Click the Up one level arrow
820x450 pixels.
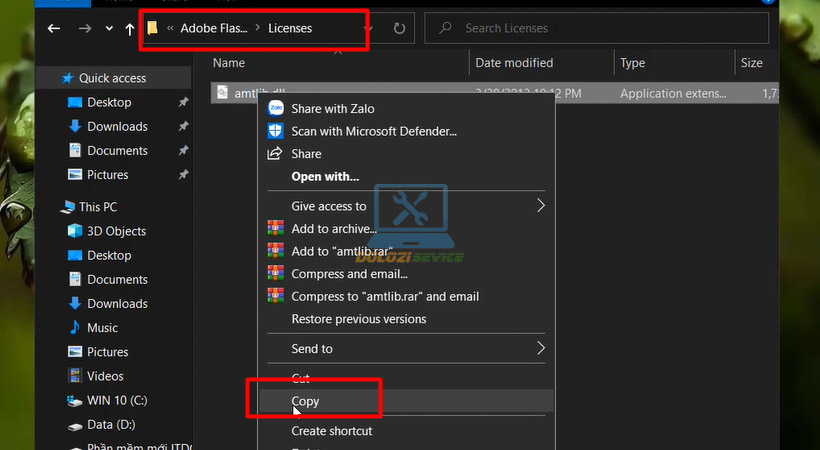coord(130,29)
